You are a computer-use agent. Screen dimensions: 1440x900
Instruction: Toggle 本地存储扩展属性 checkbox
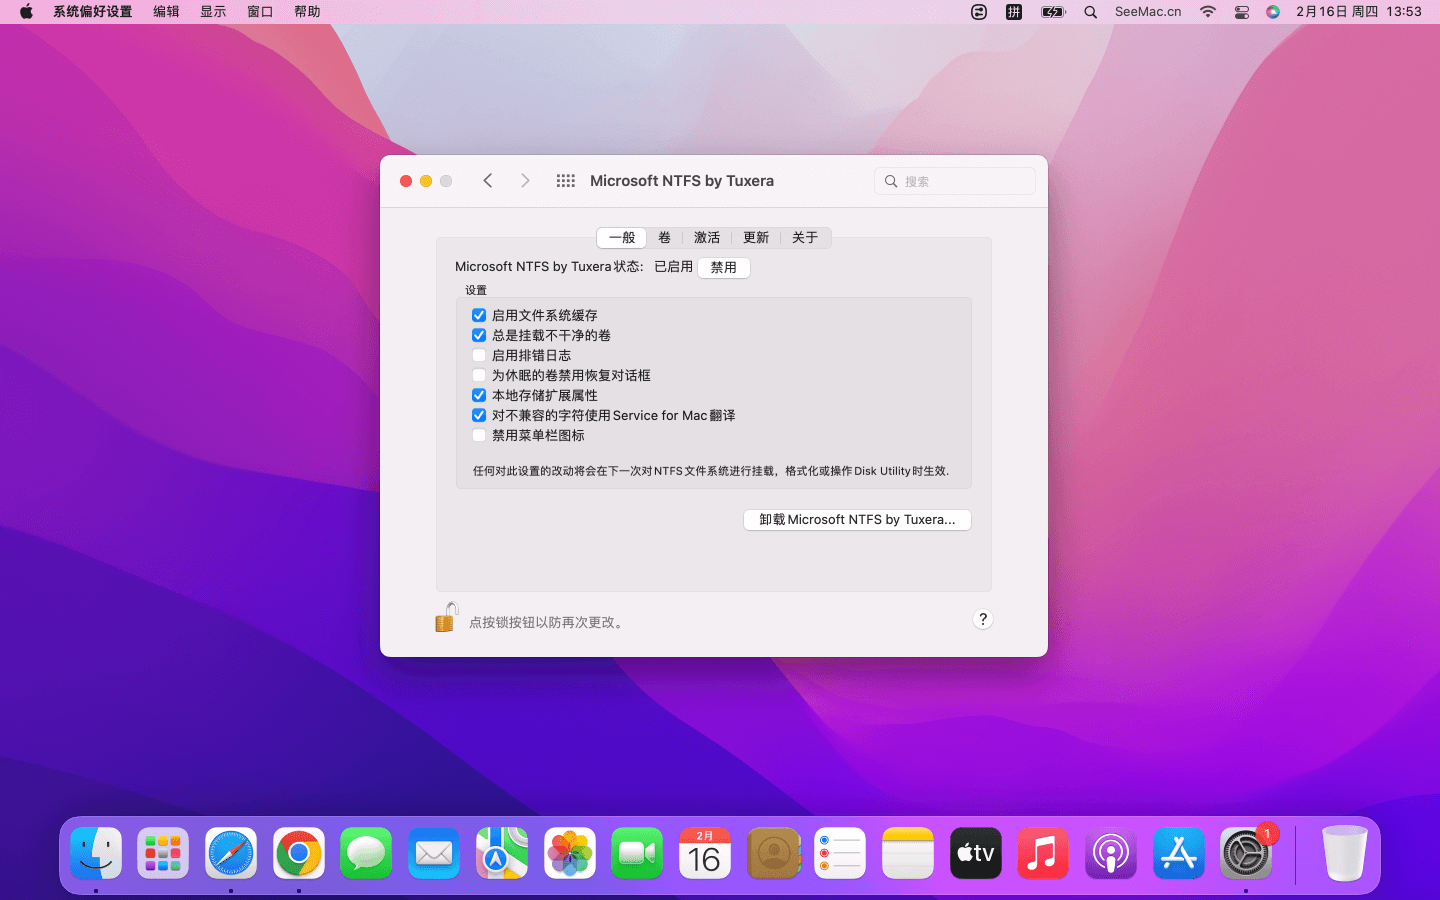(479, 395)
